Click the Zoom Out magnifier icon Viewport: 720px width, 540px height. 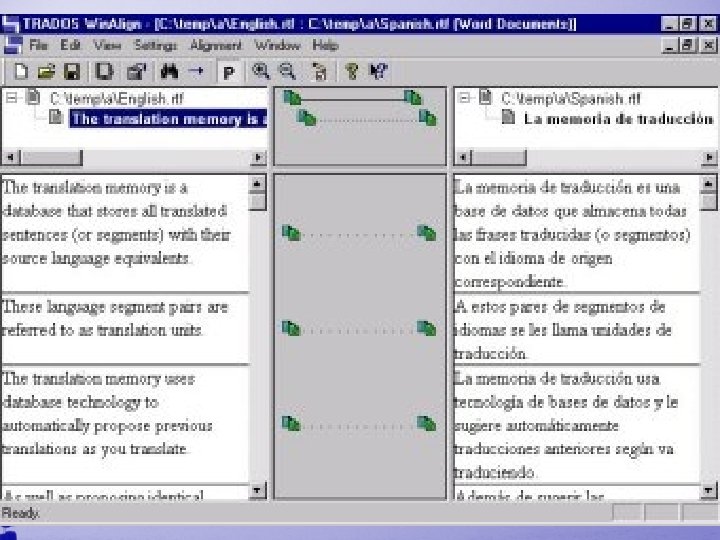pos(287,71)
